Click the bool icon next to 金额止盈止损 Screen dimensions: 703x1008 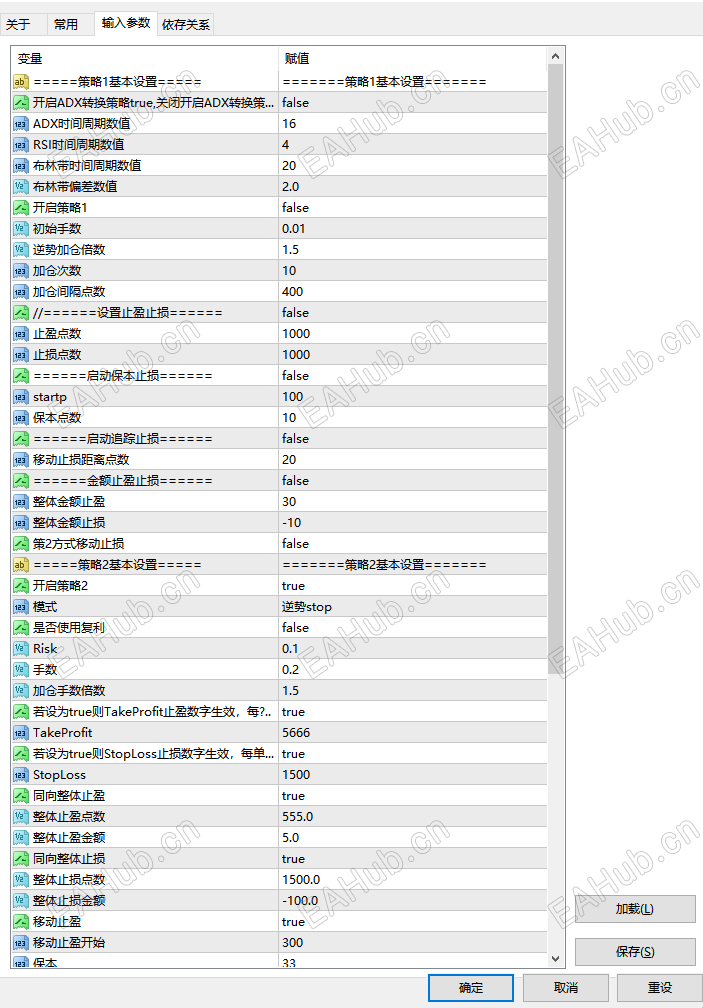[21, 481]
